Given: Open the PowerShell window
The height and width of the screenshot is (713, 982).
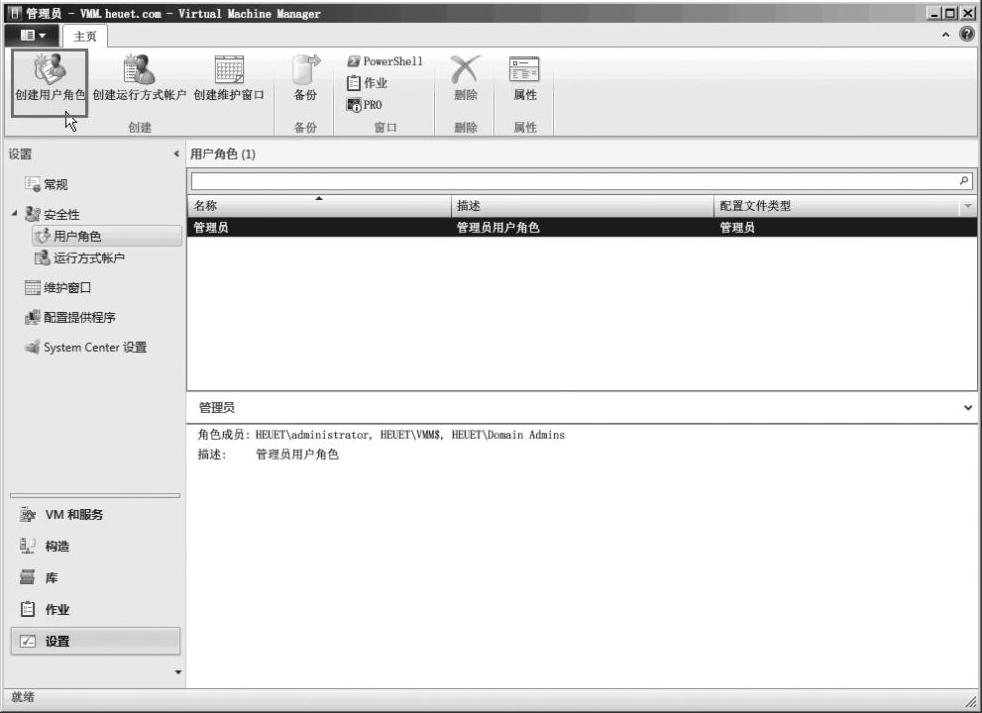Looking at the screenshot, I should (385, 61).
